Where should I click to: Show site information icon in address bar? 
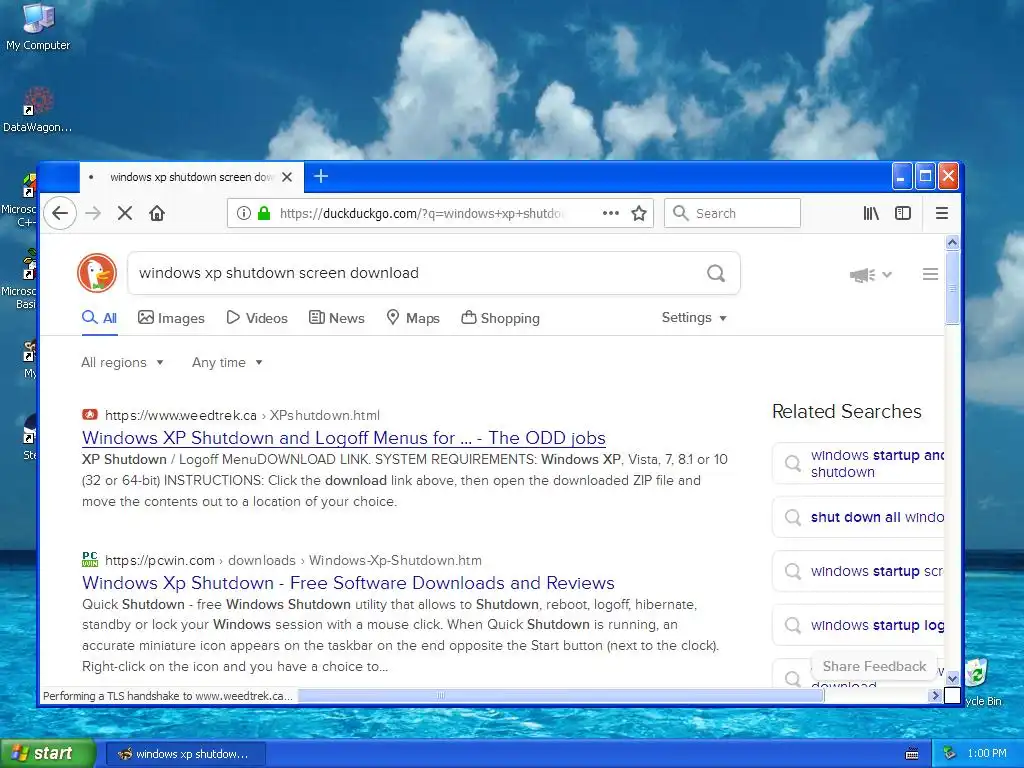[x=244, y=213]
